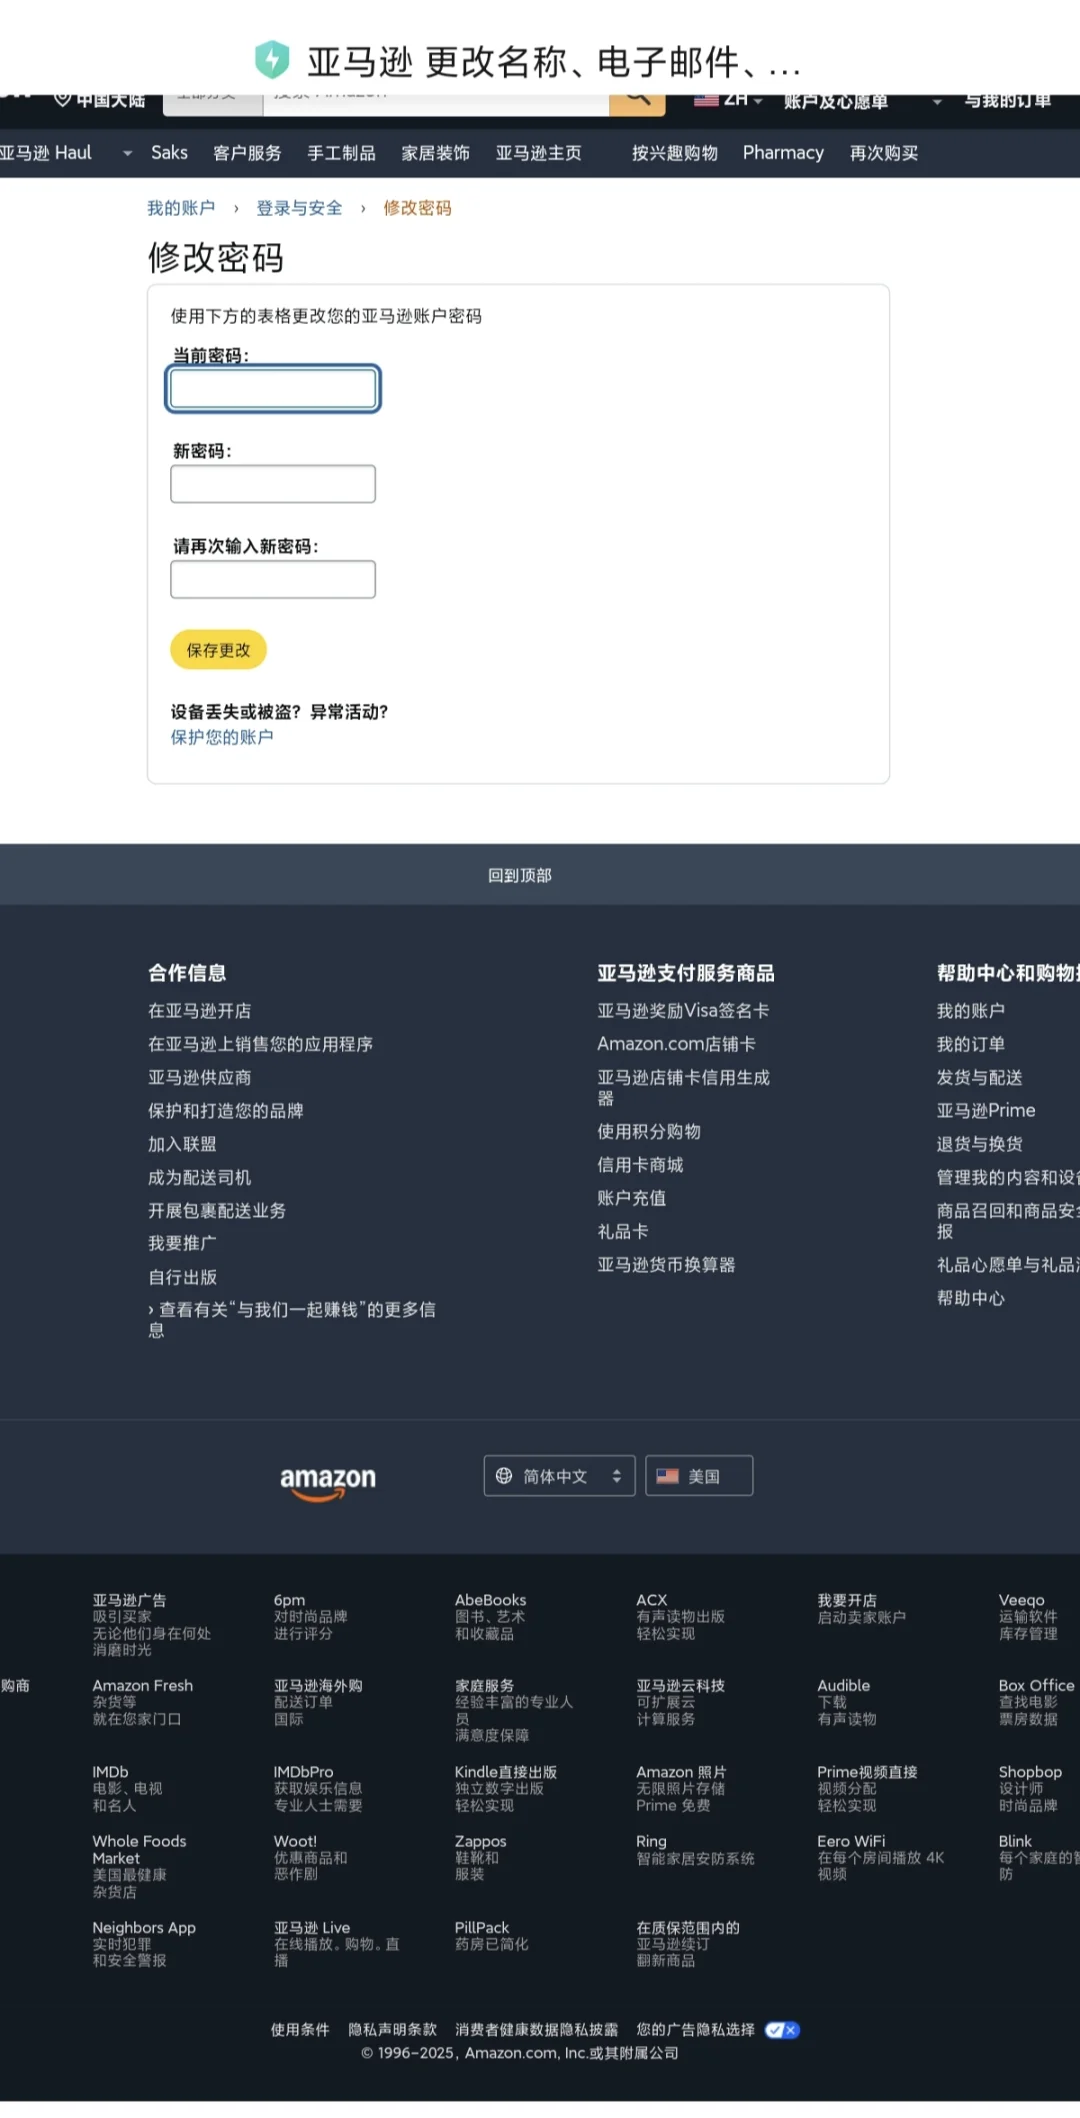Image resolution: width=1080 pixels, height=2118 pixels.
Task: Open 消费者健康数据隐私披露 link
Action: click(536, 2029)
